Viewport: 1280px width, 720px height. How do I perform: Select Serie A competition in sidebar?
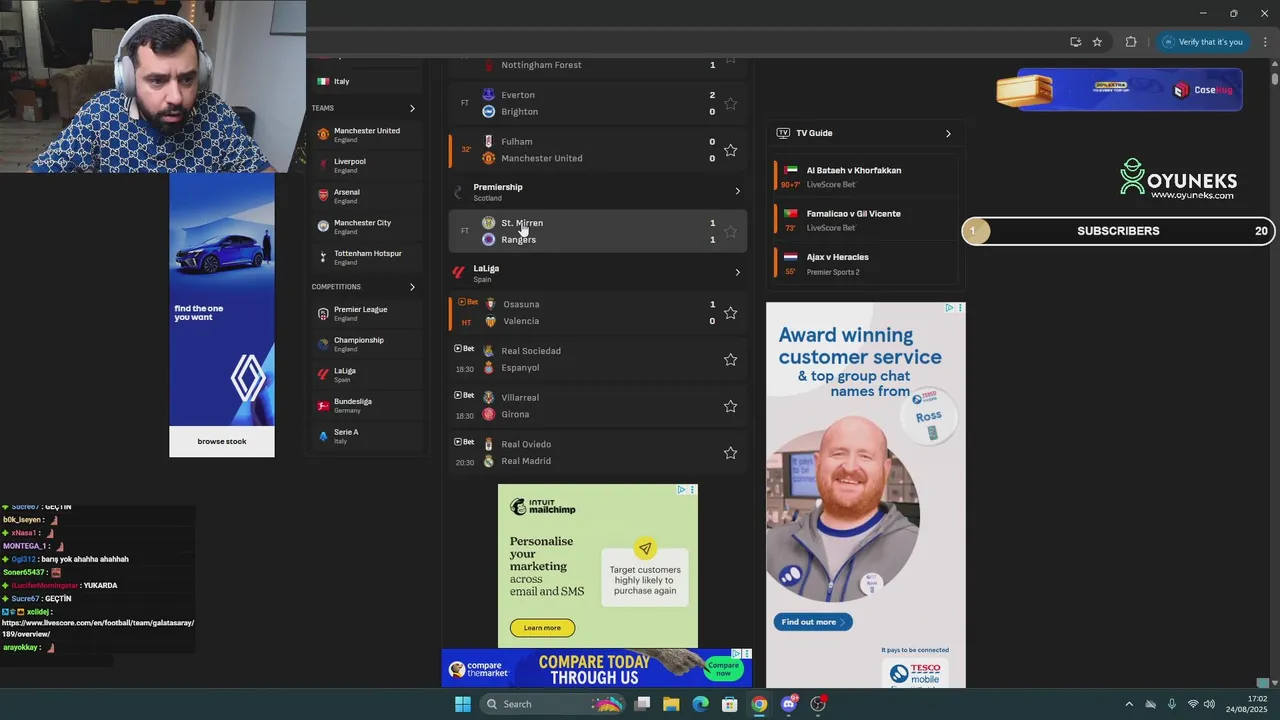pyautogui.click(x=366, y=436)
